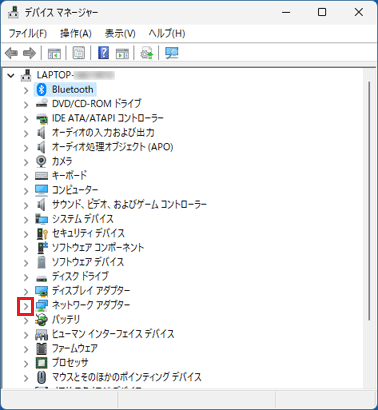The height and width of the screenshot is (410, 378).
Task: Click the マウスとそのほかのポインティング デバイス mouse icon
Action: [41, 377]
